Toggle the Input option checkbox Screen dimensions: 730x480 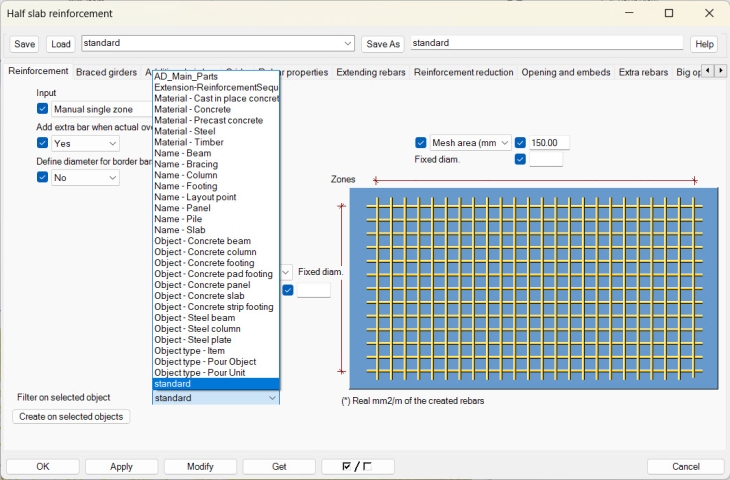(x=42, y=108)
